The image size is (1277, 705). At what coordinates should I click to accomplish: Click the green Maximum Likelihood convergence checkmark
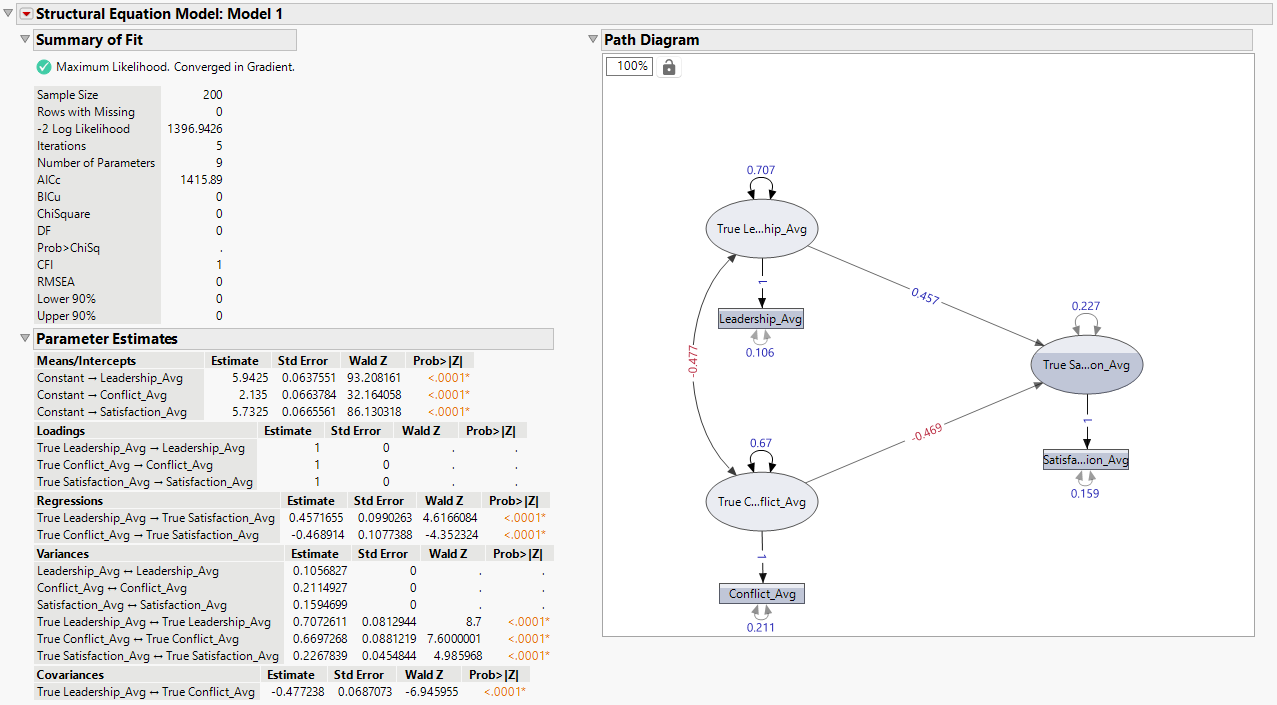click(43, 66)
